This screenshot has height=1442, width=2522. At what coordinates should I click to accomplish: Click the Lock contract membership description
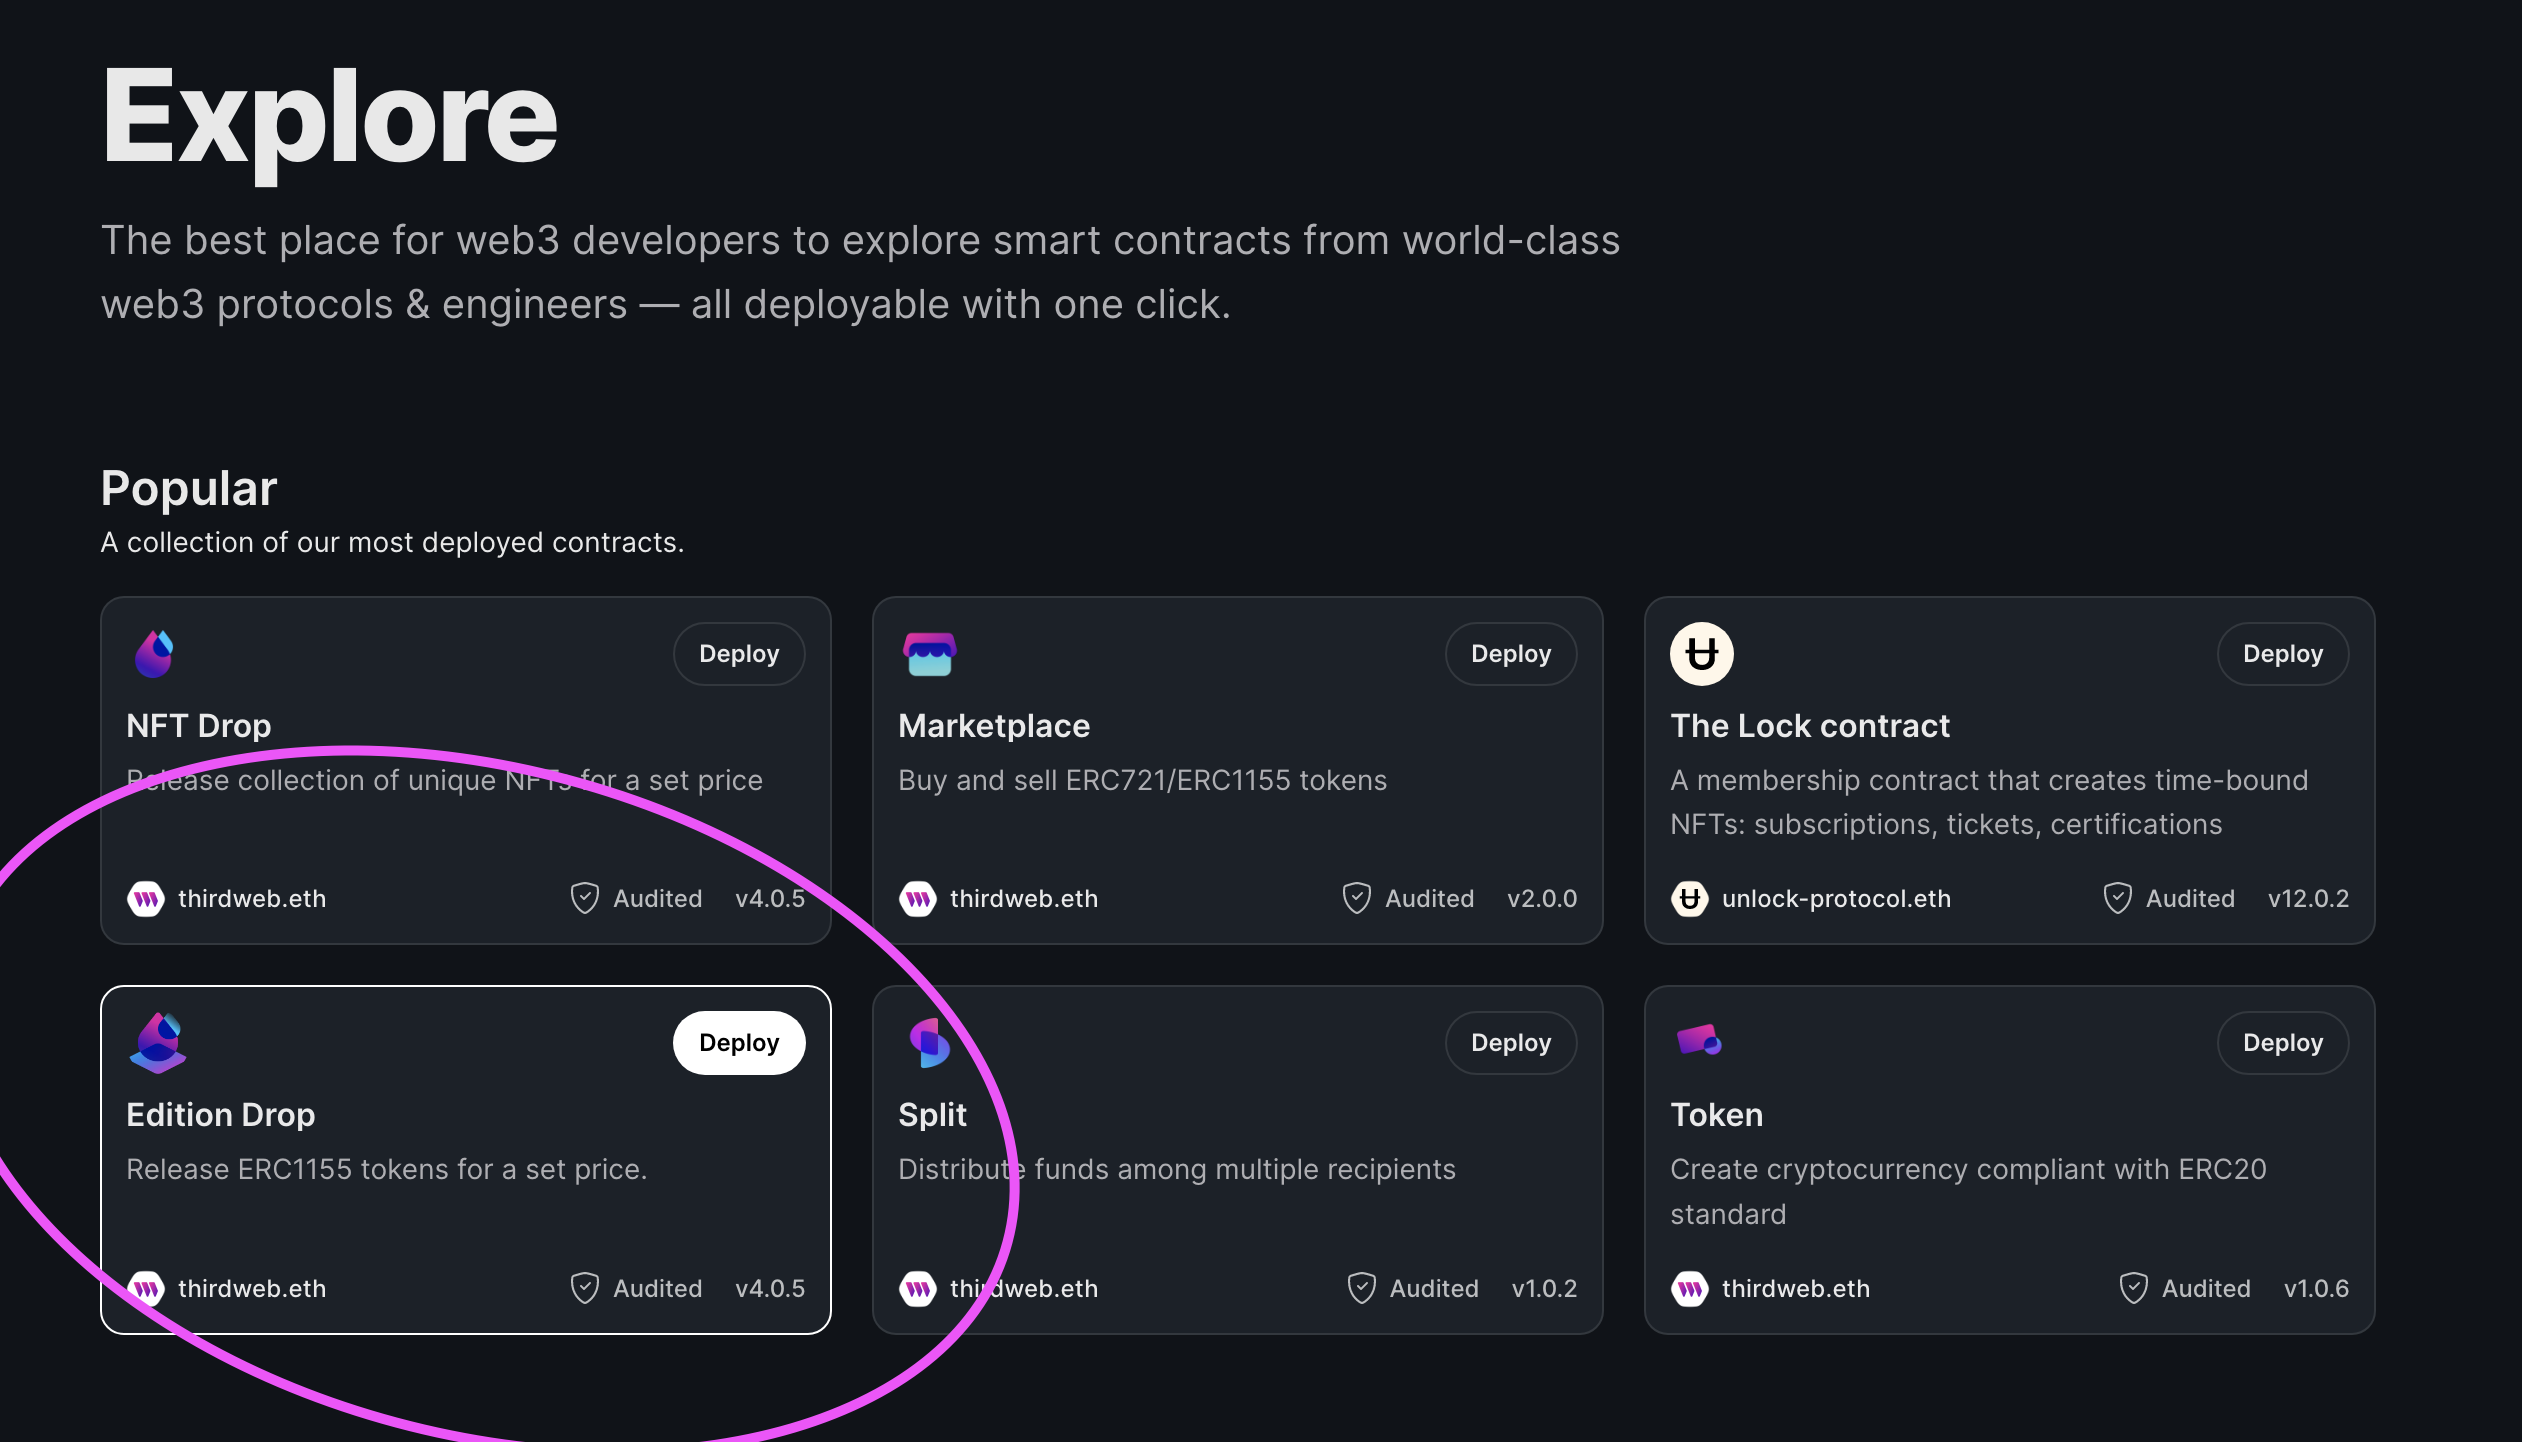click(1990, 802)
